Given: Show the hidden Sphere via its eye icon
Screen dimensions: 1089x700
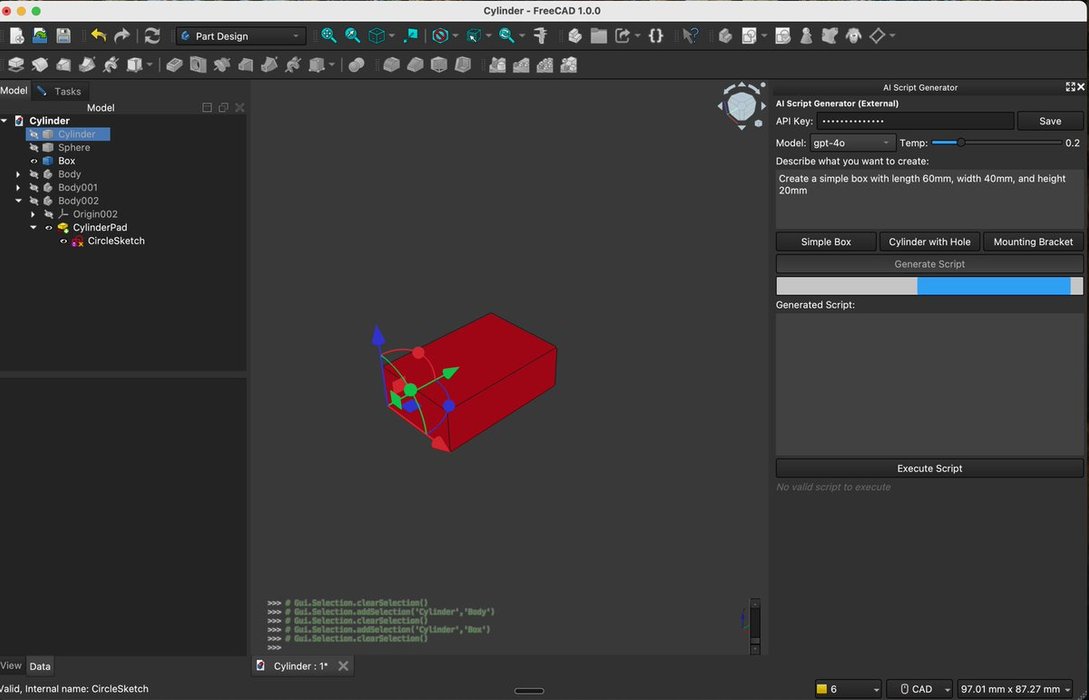Looking at the screenshot, I should (34, 148).
